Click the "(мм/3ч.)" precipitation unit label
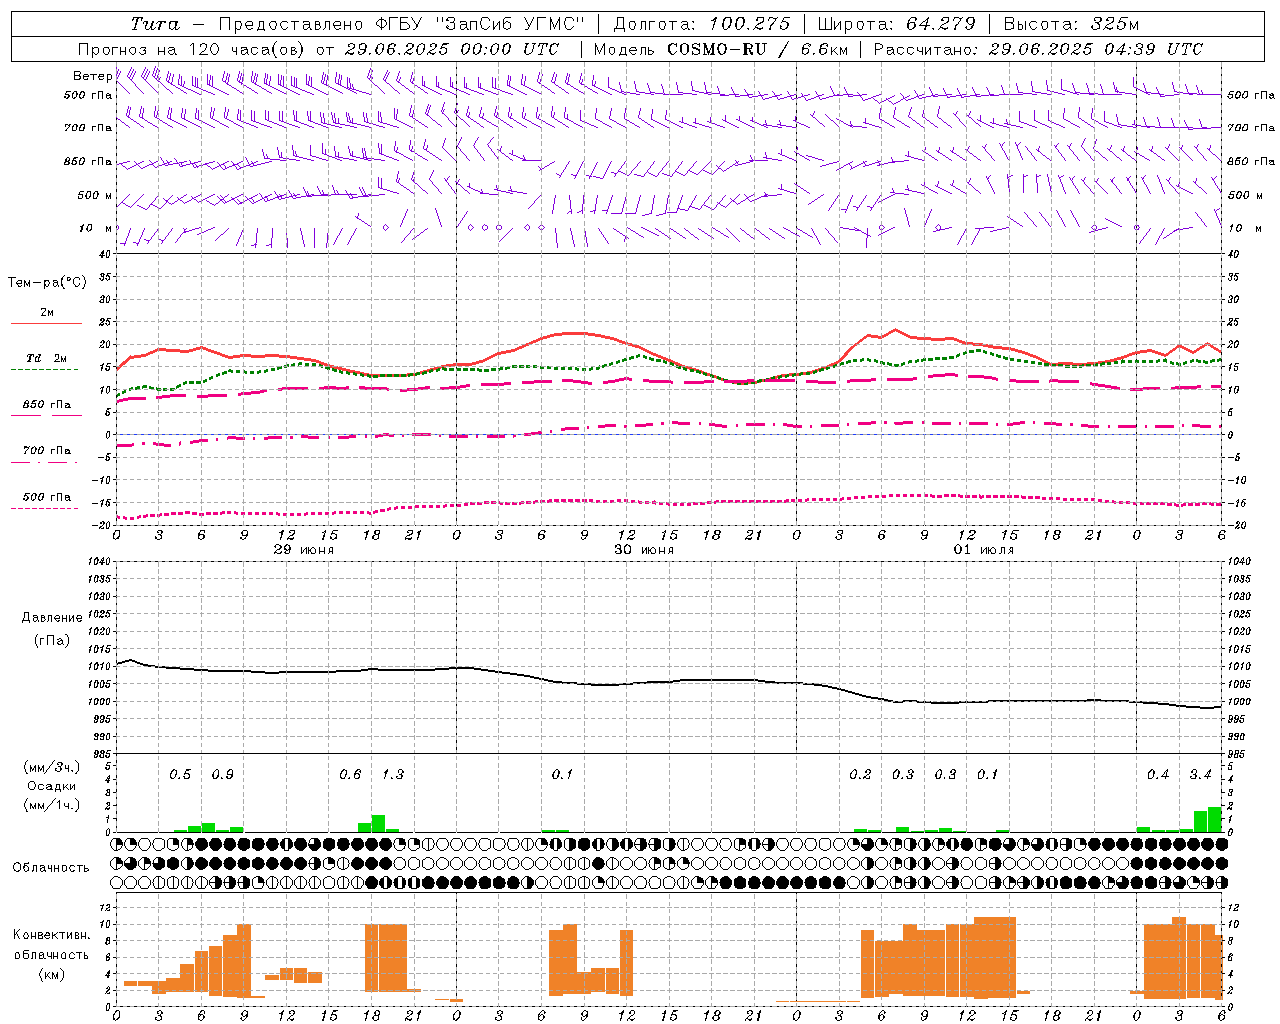Image resolution: width=1280 pixels, height=1024 pixels. pyautogui.click(x=52, y=767)
